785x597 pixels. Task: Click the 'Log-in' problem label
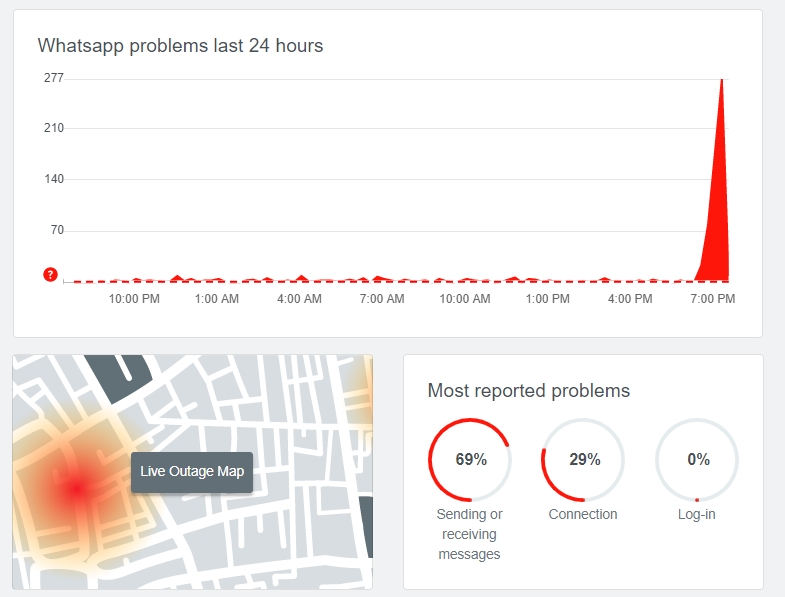click(x=697, y=514)
